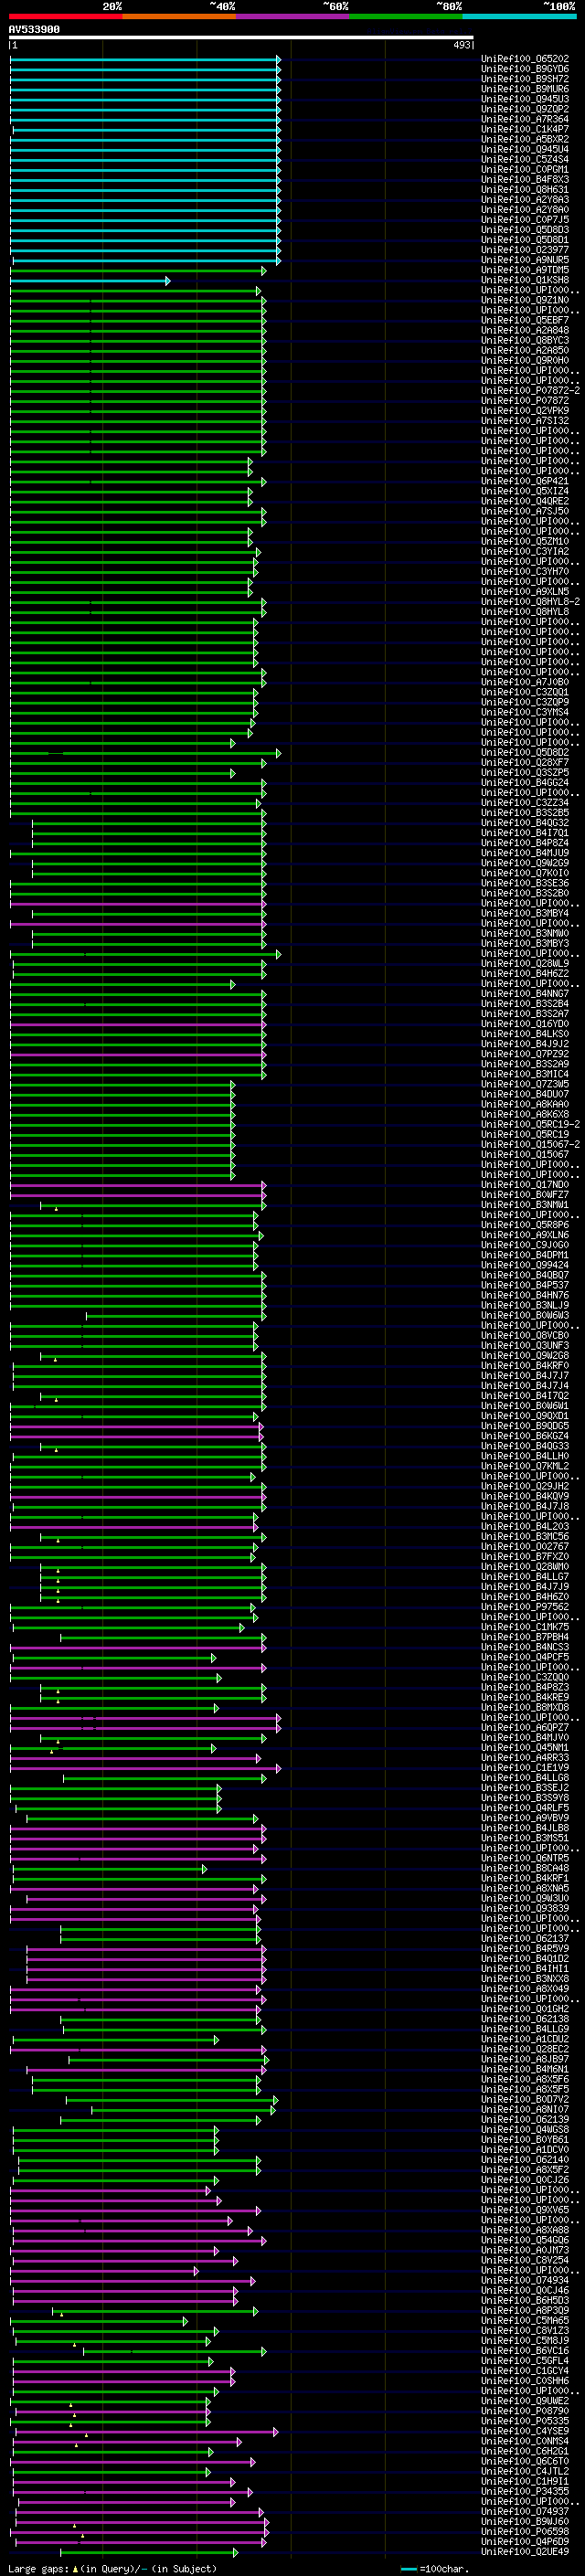Select hit UniRef100_Q3UNF3
585x2576 pixels.
pyautogui.click(x=525, y=1346)
